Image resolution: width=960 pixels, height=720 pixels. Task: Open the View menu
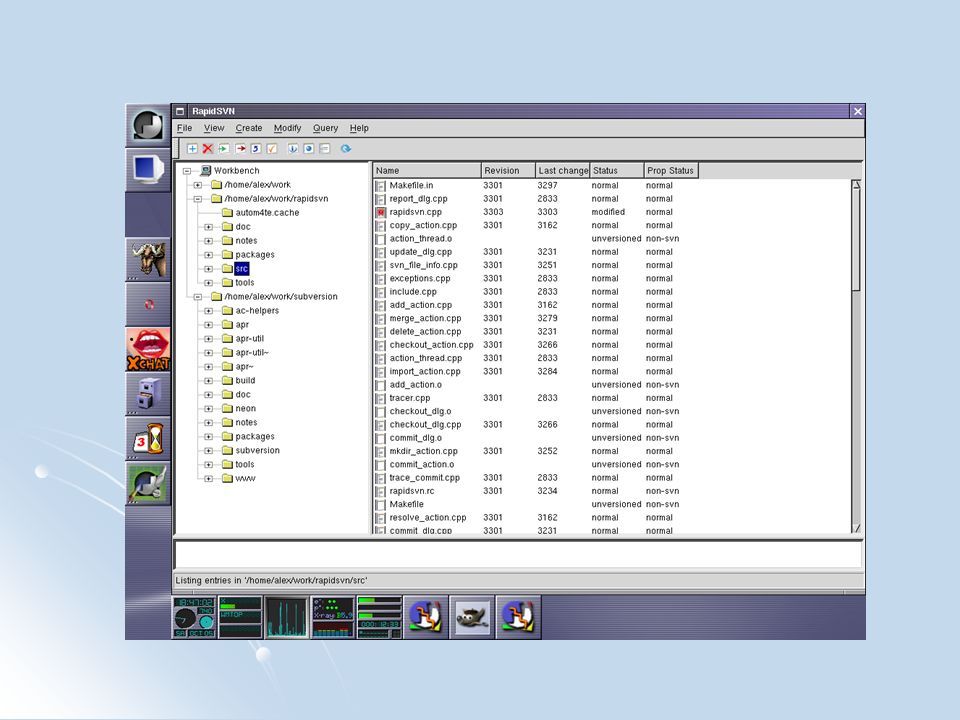(x=214, y=128)
